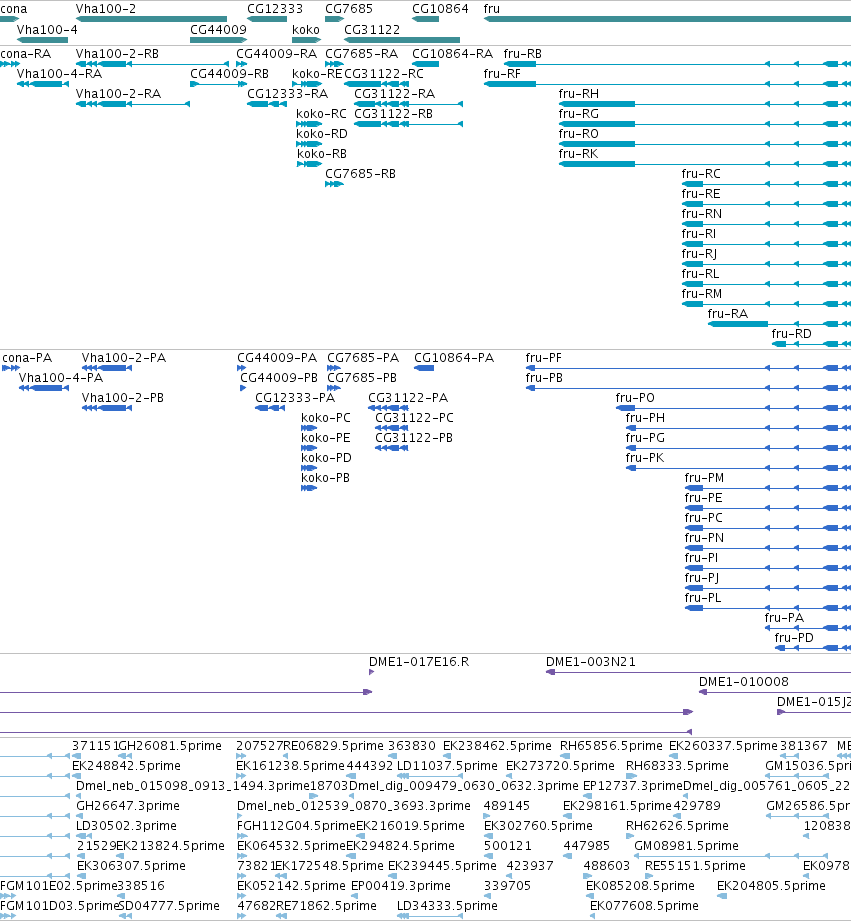The width and height of the screenshot is (851, 921).
Task: Click the fru-RH transcript
Action: [x=705, y=104]
